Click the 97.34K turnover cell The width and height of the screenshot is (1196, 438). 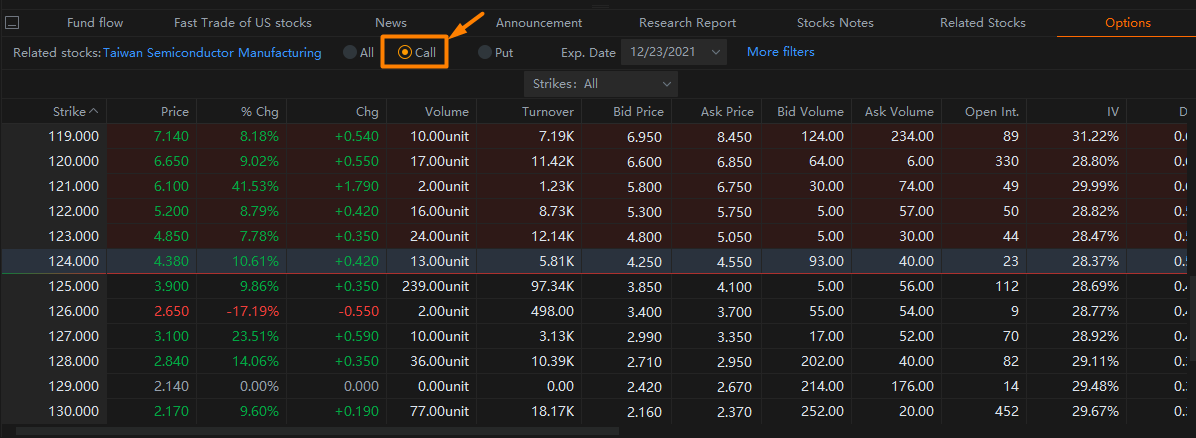coord(551,286)
